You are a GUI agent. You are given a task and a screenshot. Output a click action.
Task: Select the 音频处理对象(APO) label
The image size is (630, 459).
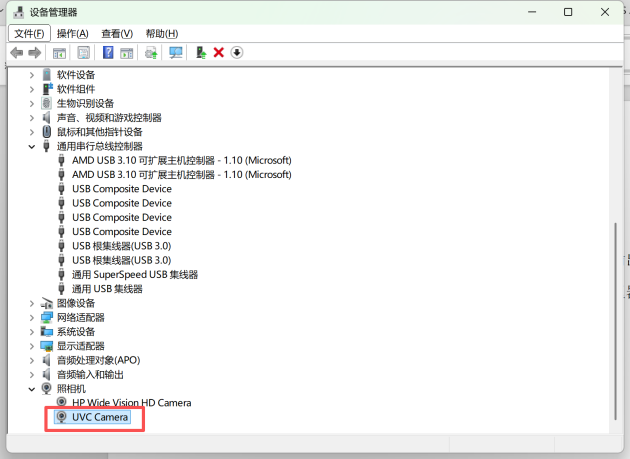point(98,360)
